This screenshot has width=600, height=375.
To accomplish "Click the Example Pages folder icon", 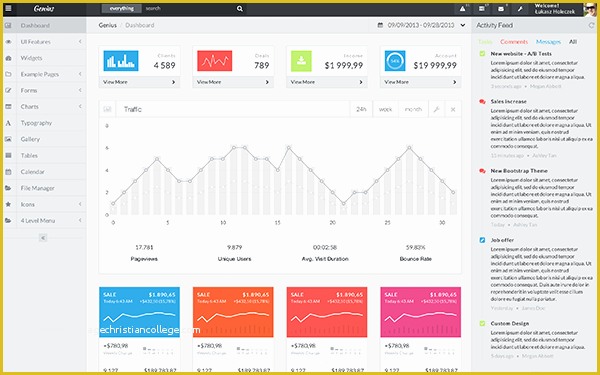I will 8,74.
